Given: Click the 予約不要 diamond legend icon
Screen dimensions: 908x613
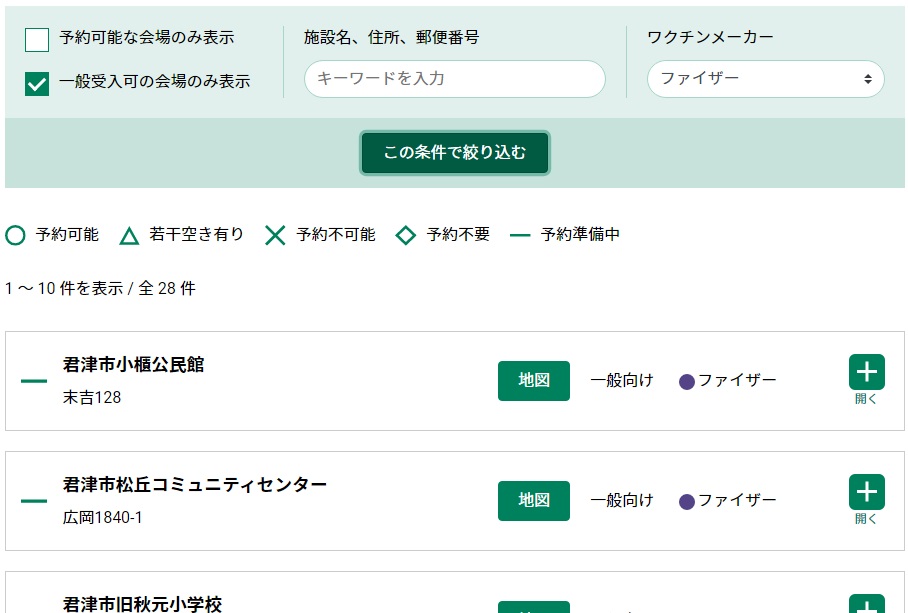Looking at the screenshot, I should point(405,235).
